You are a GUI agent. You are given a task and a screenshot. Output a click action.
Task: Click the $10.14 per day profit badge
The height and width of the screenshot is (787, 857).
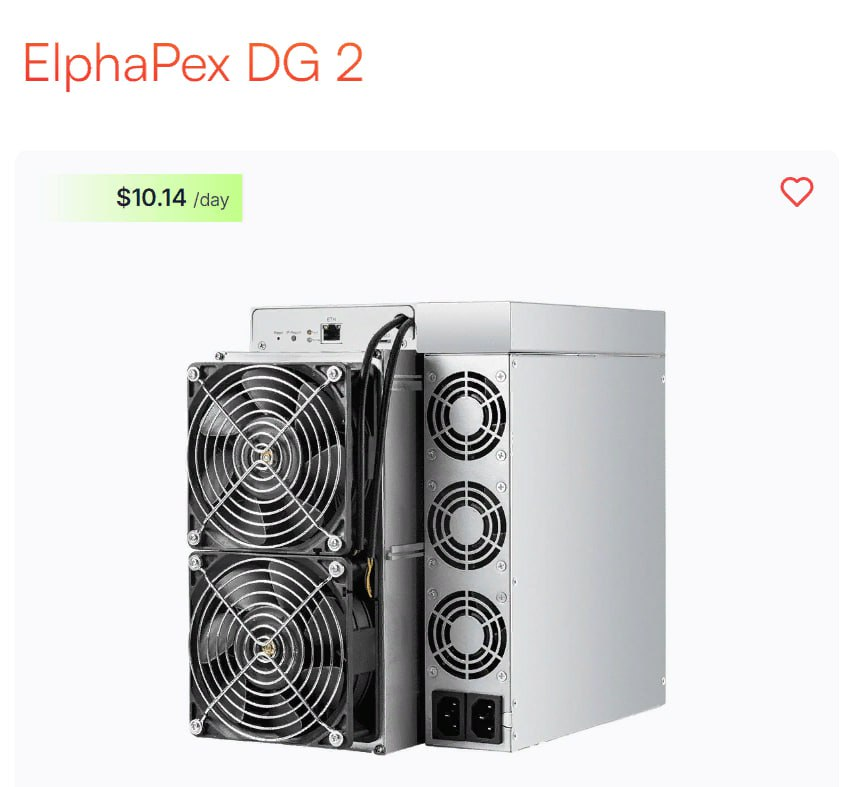(x=146, y=198)
